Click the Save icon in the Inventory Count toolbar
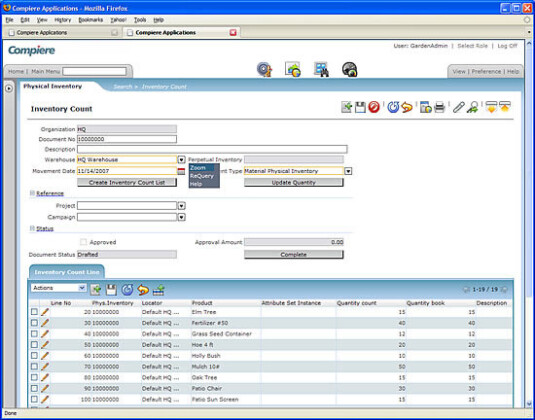Image resolution: width=535 pixels, height=420 pixels. click(x=360, y=107)
